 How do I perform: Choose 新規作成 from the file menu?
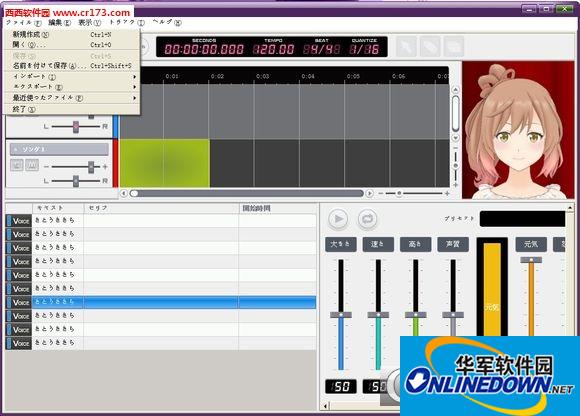(x=72, y=34)
